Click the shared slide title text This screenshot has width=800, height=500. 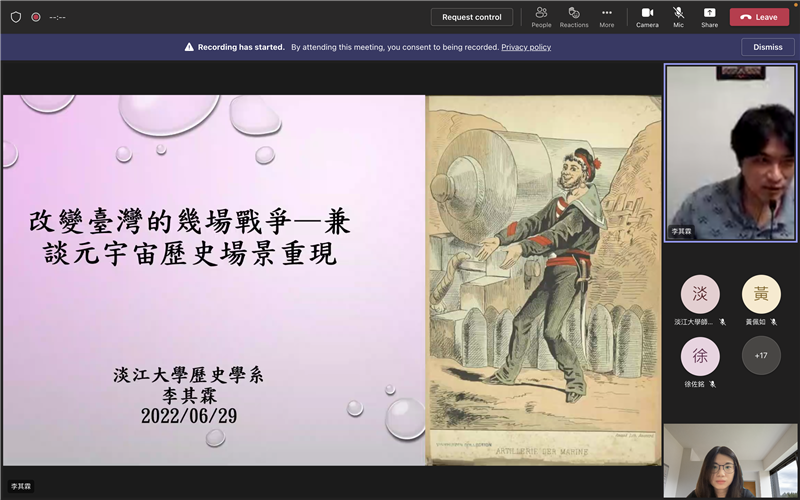tap(190, 238)
